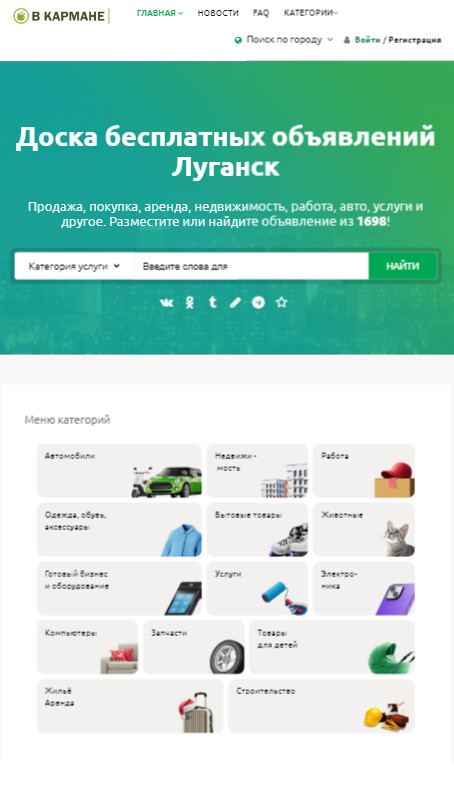Click the Tumblr share icon

coord(212,302)
